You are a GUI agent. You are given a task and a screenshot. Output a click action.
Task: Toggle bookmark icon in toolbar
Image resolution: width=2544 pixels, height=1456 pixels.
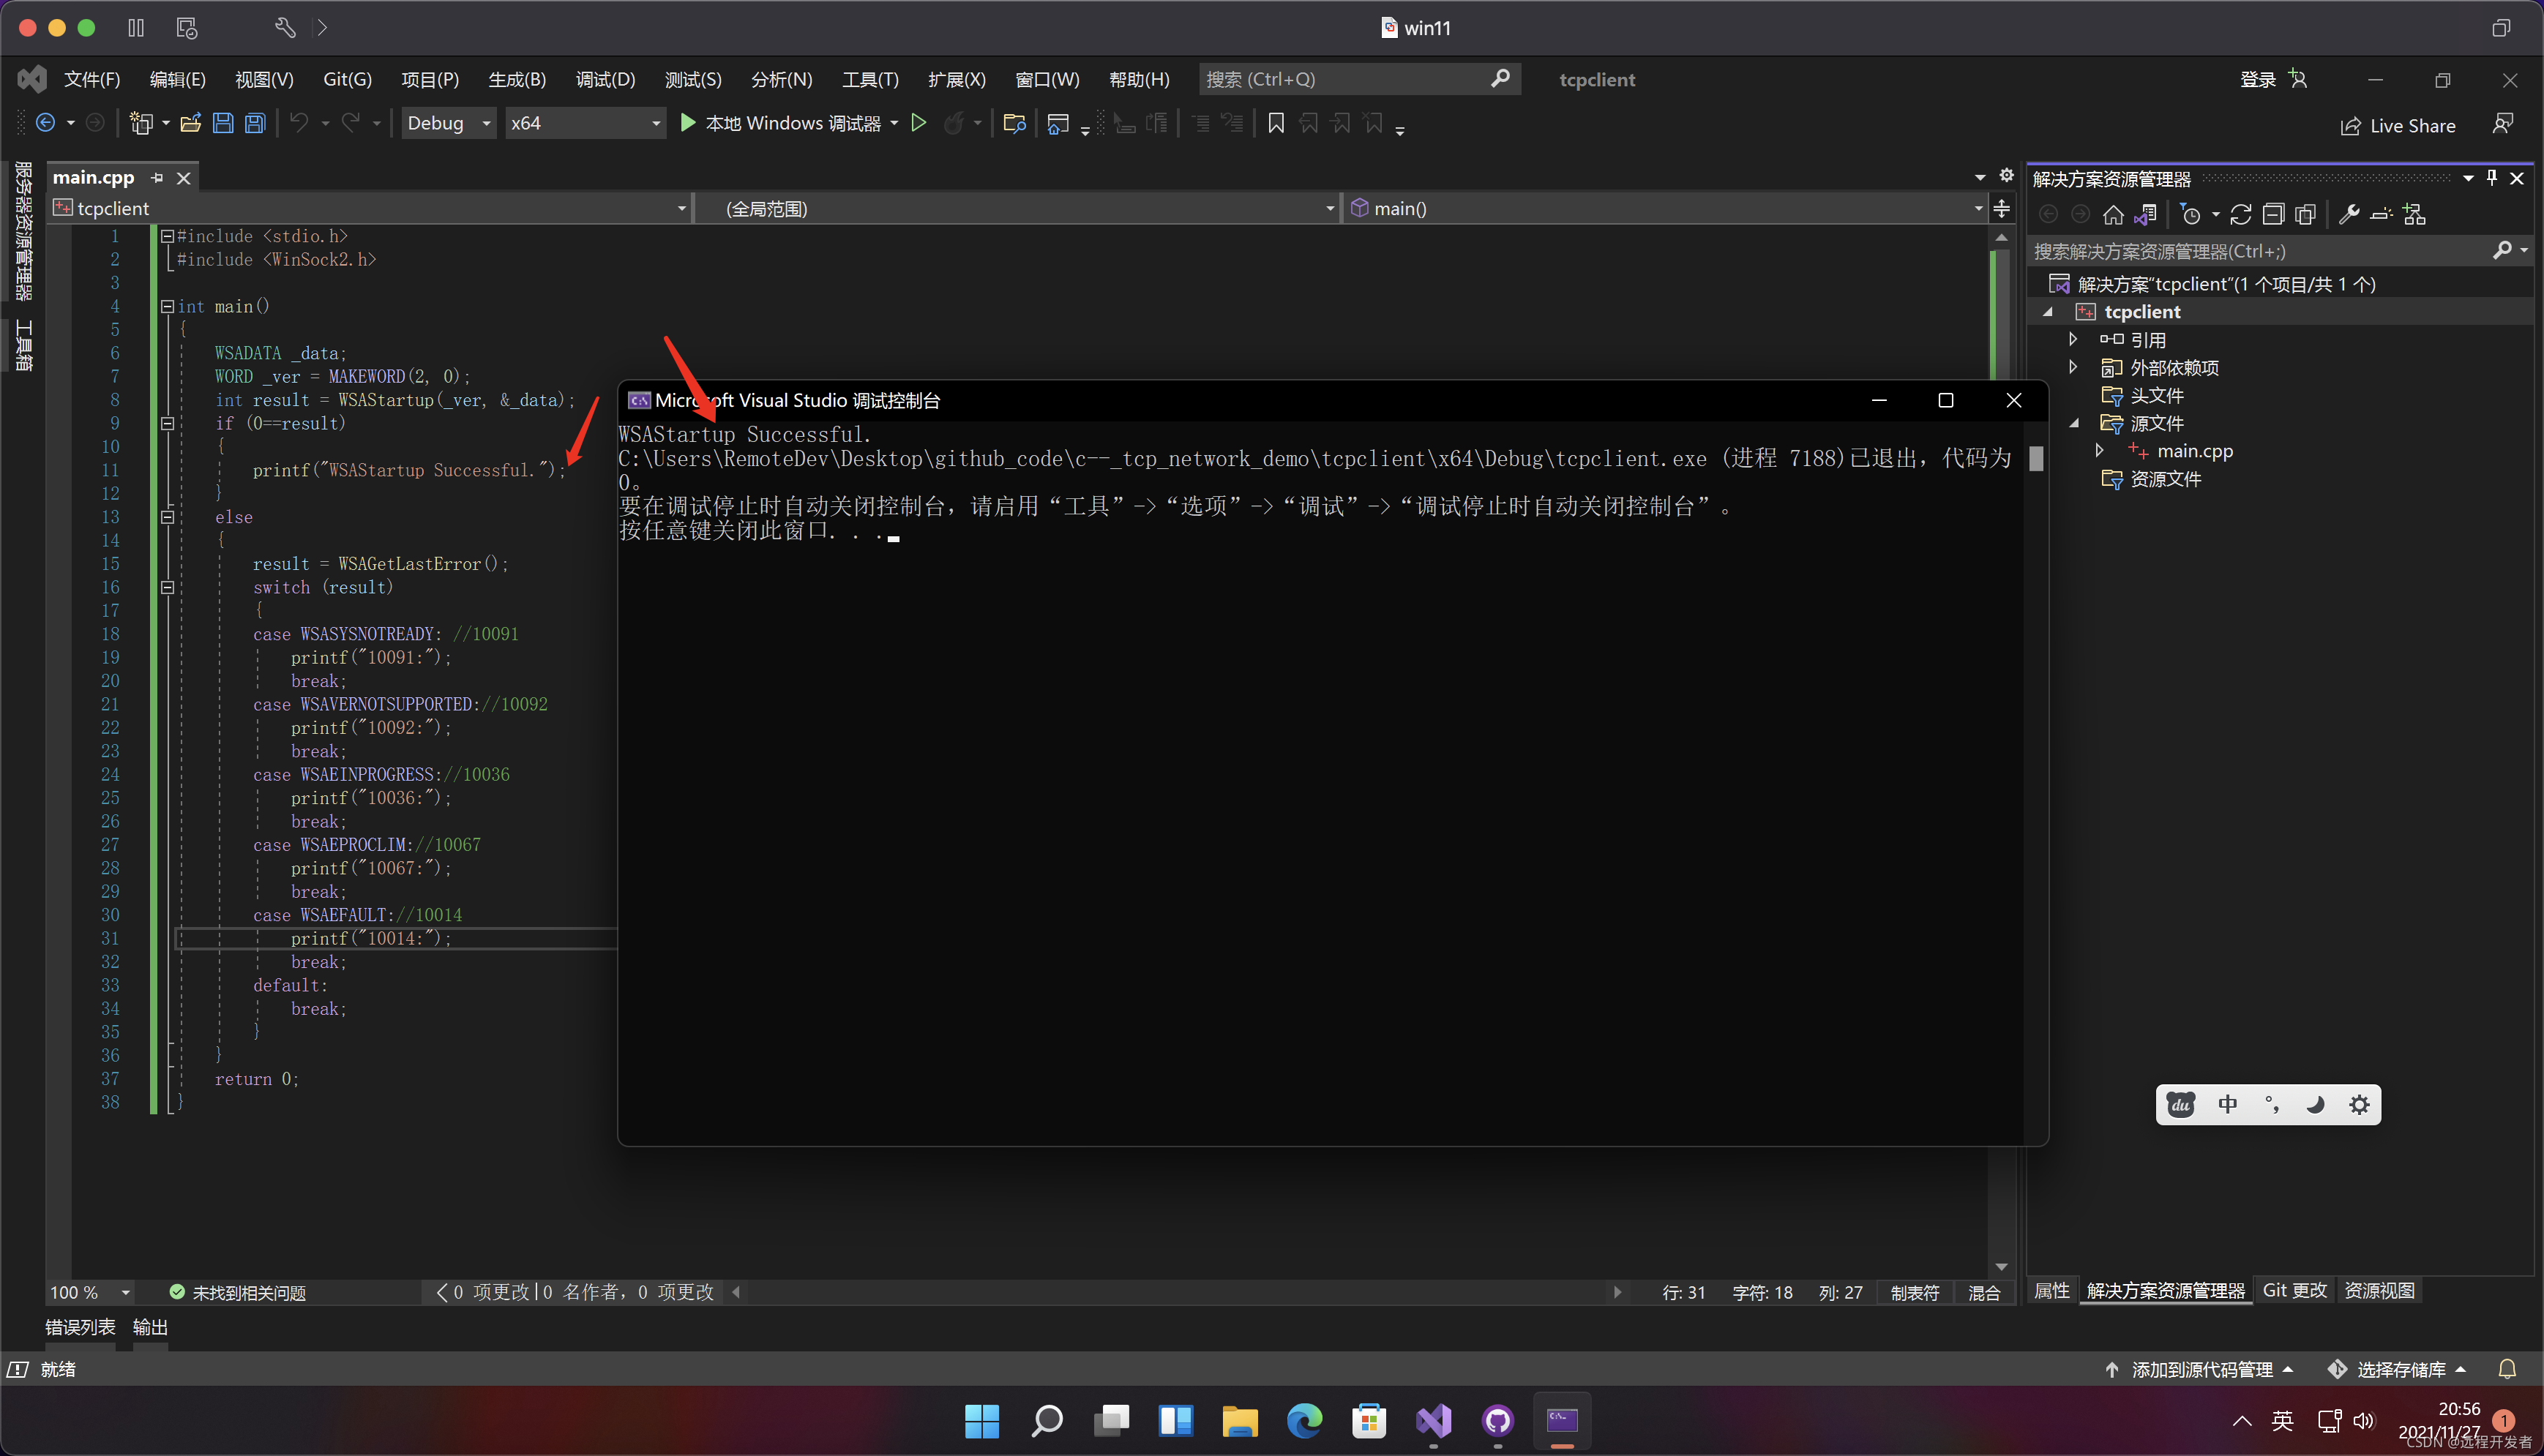[1276, 123]
